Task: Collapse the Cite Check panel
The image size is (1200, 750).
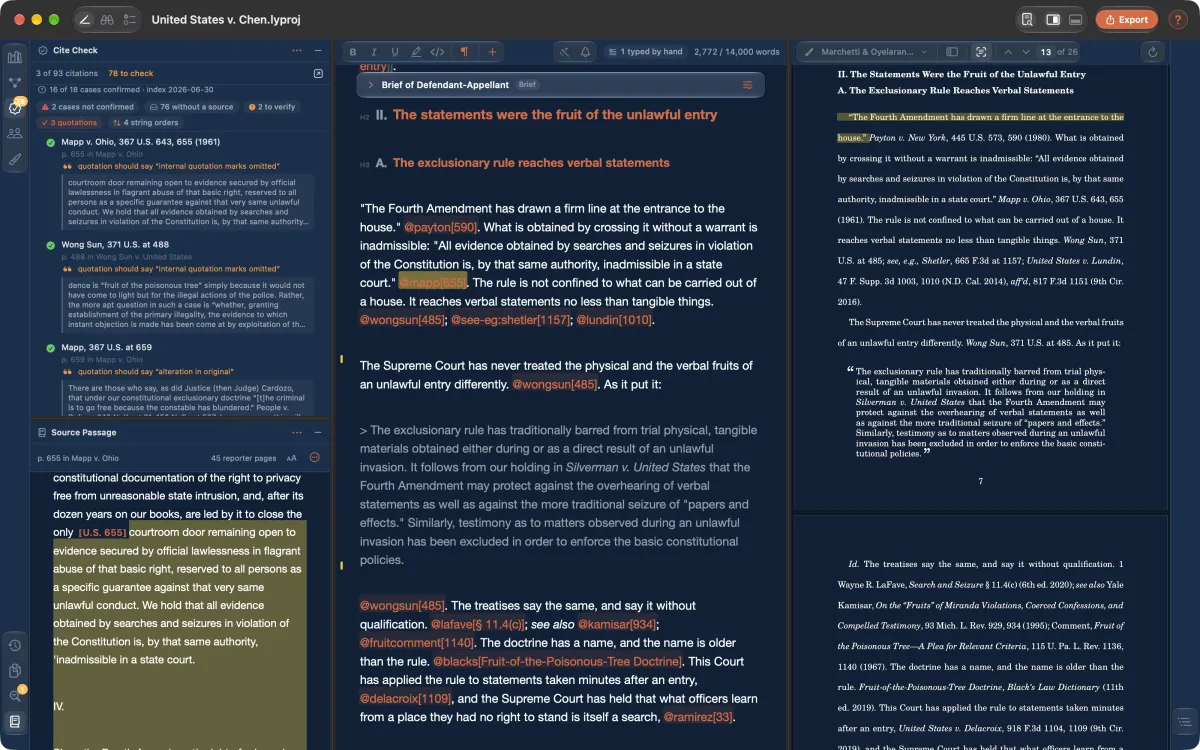Action: coord(318,50)
